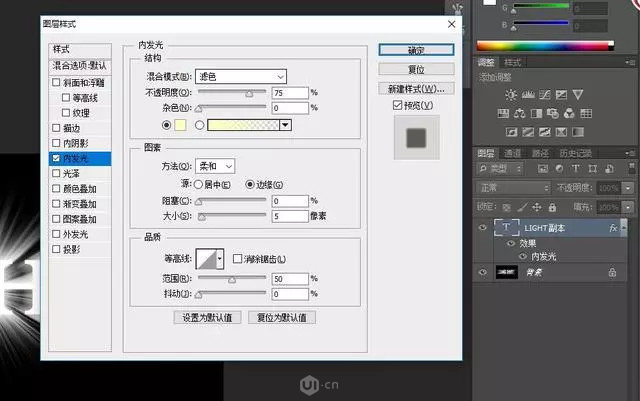
Task: Hide the LIGHT 副本 layer with eye icon
Action: click(483, 228)
